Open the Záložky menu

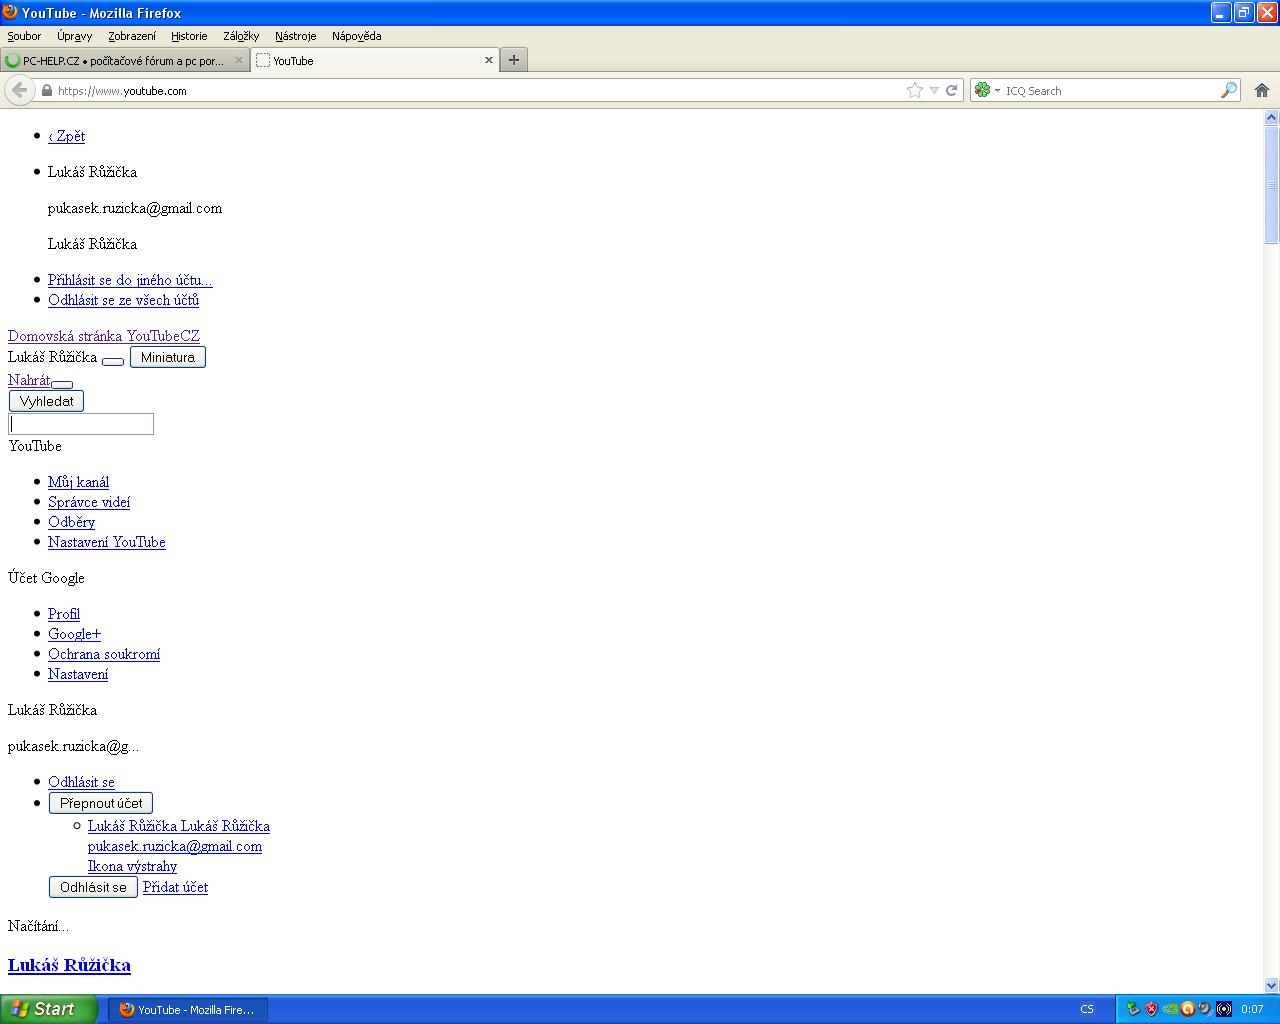click(241, 36)
